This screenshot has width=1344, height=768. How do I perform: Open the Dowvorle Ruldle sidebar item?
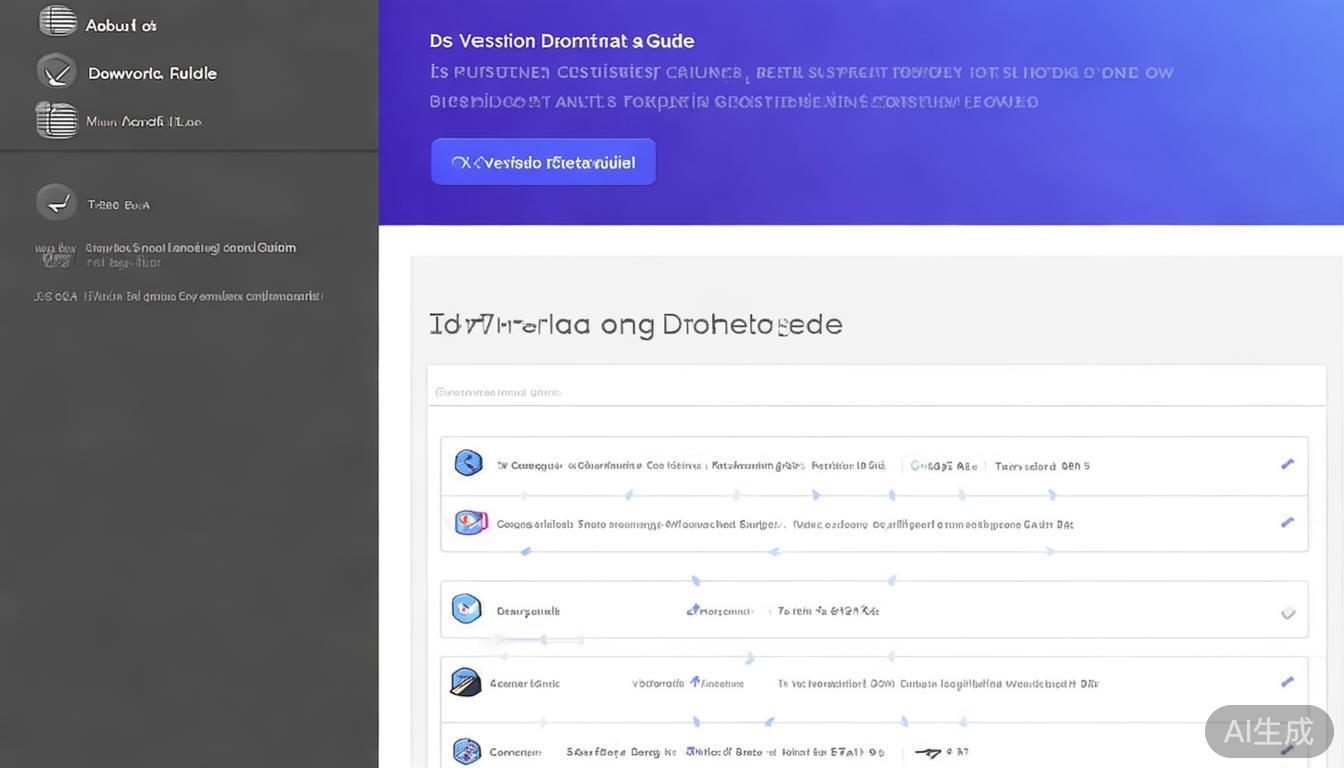(x=152, y=73)
